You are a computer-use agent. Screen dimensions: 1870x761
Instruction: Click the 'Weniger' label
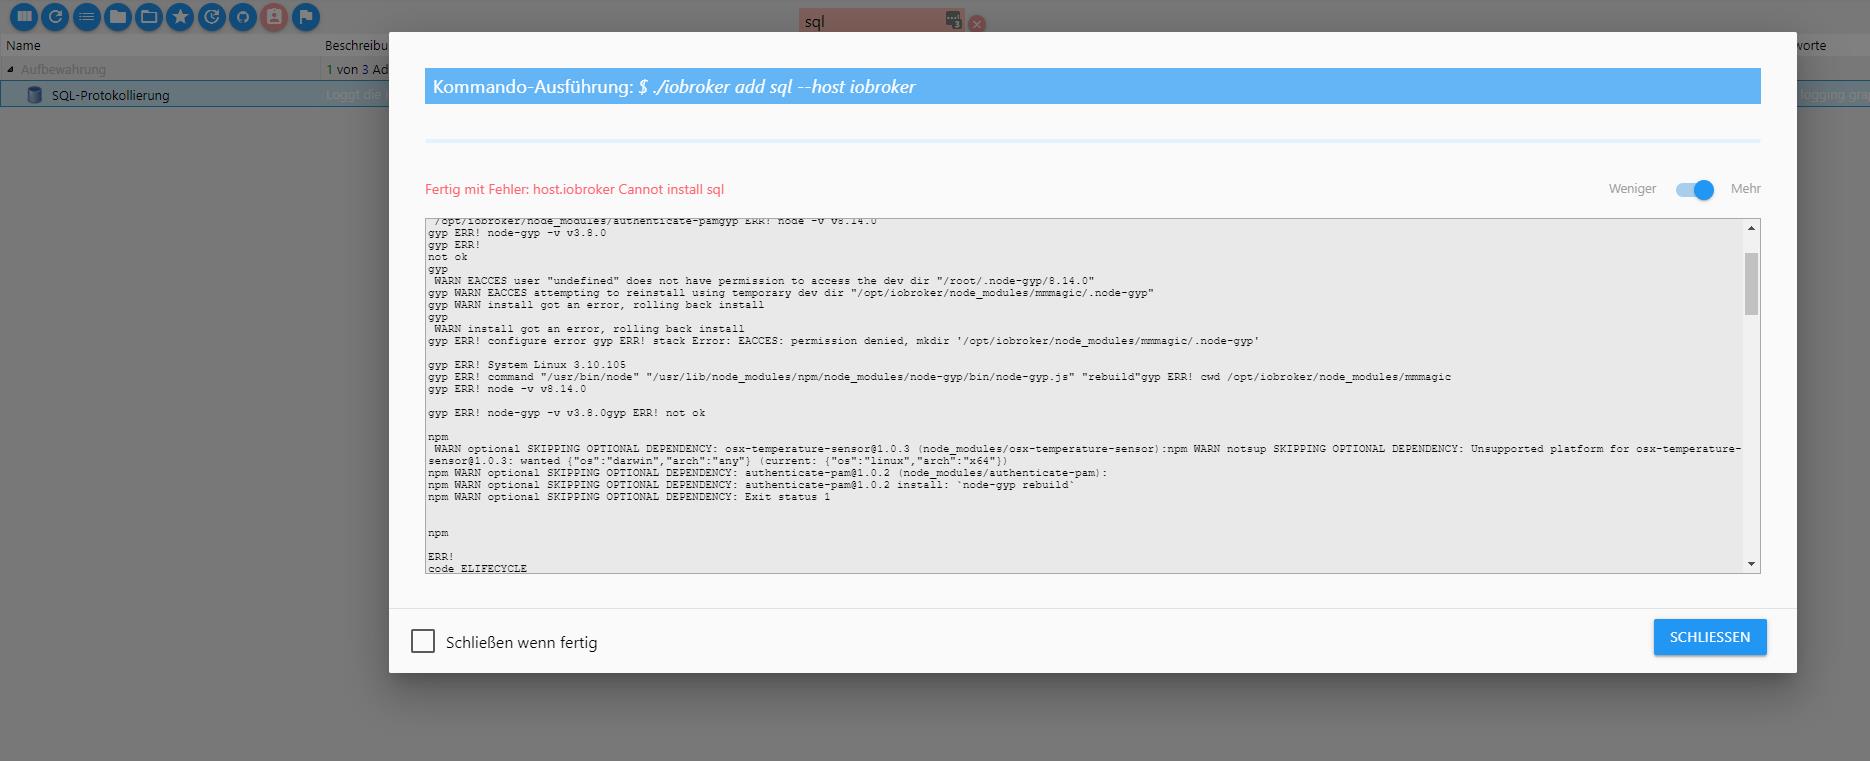1632,188
